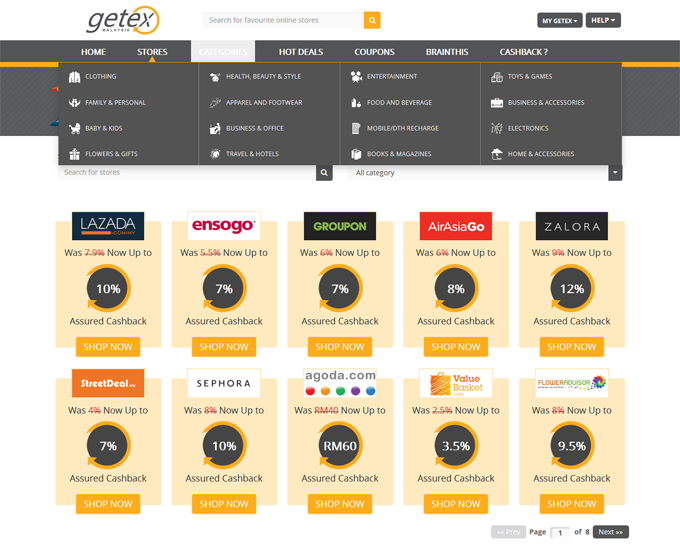Click the Books & Magazines icon

pyautogui.click(x=356, y=154)
